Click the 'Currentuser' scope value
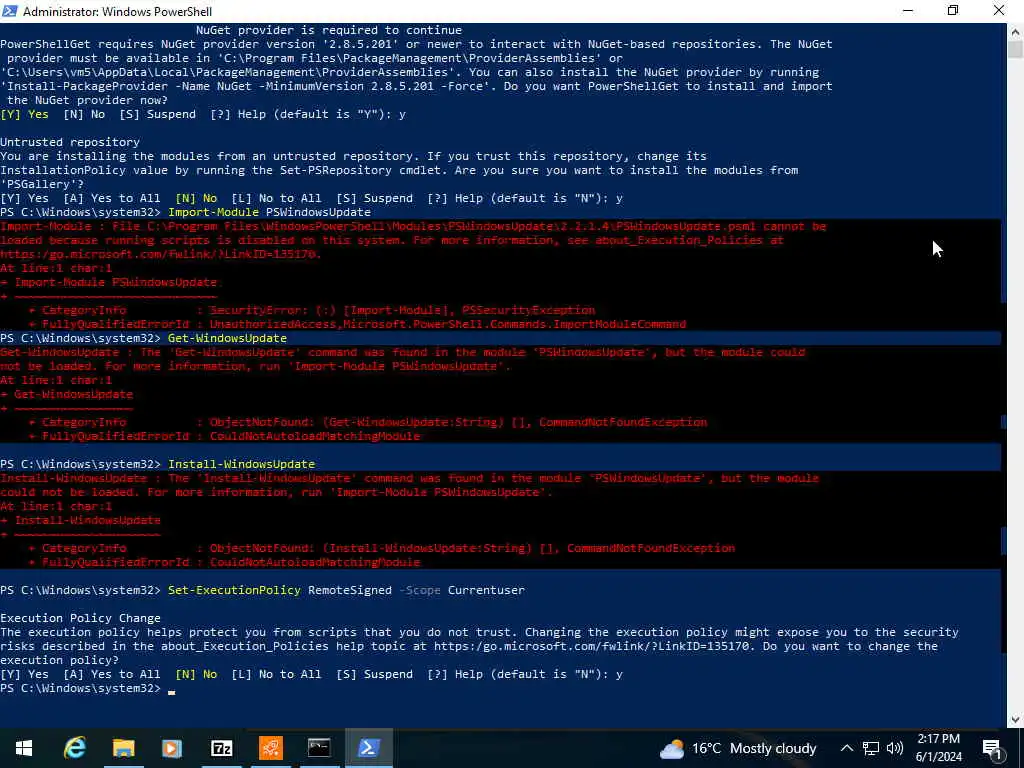The height and width of the screenshot is (768, 1024). click(x=486, y=590)
